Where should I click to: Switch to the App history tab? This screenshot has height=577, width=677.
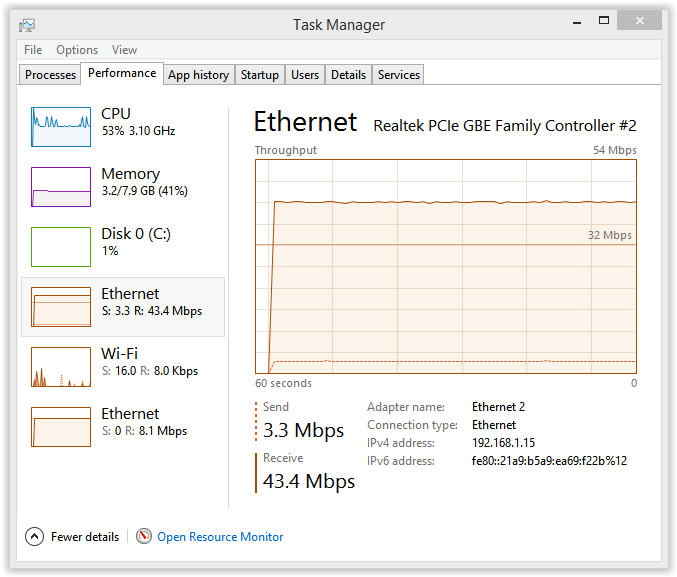click(198, 75)
